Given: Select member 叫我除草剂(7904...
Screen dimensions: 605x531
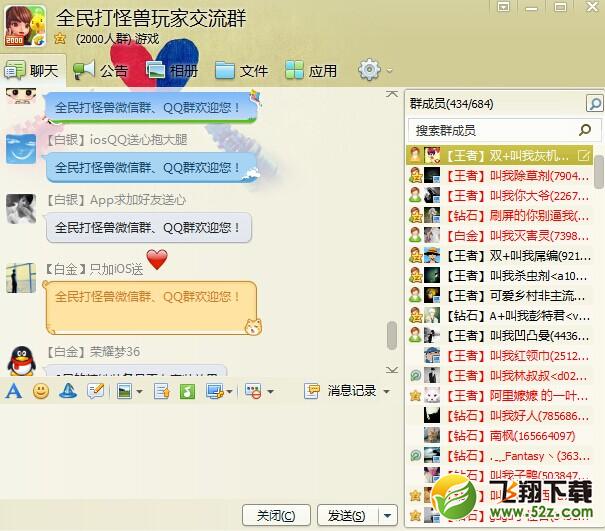Looking at the screenshot, I should [x=499, y=176].
